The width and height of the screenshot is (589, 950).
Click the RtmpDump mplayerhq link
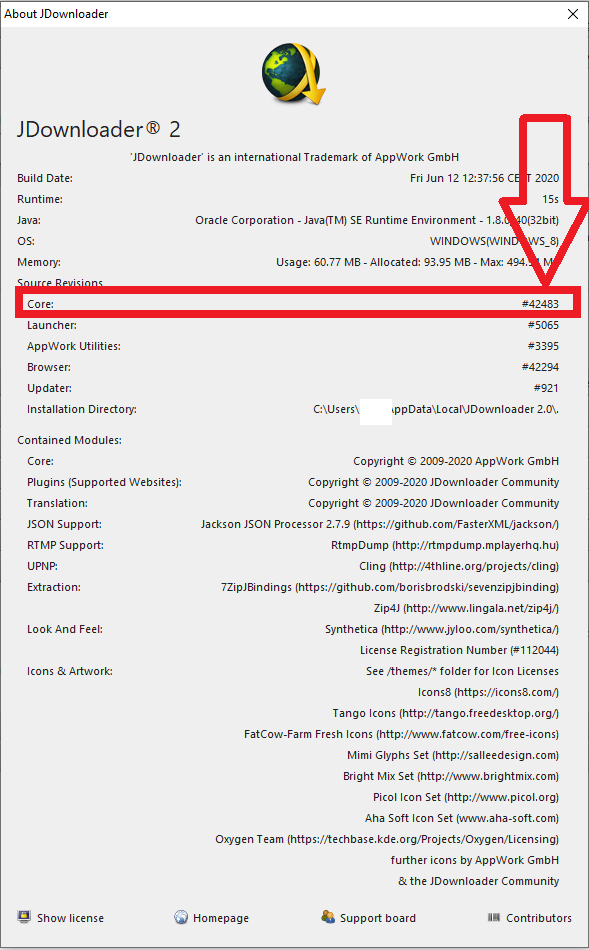445,545
